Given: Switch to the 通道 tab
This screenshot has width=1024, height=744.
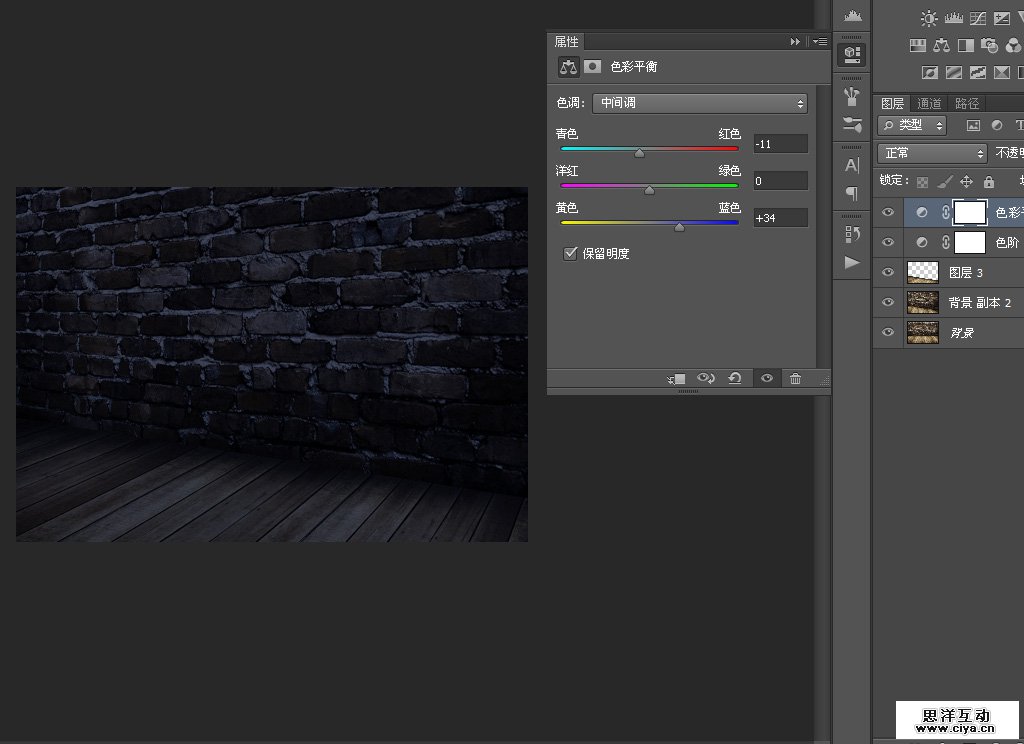Looking at the screenshot, I should point(929,103).
